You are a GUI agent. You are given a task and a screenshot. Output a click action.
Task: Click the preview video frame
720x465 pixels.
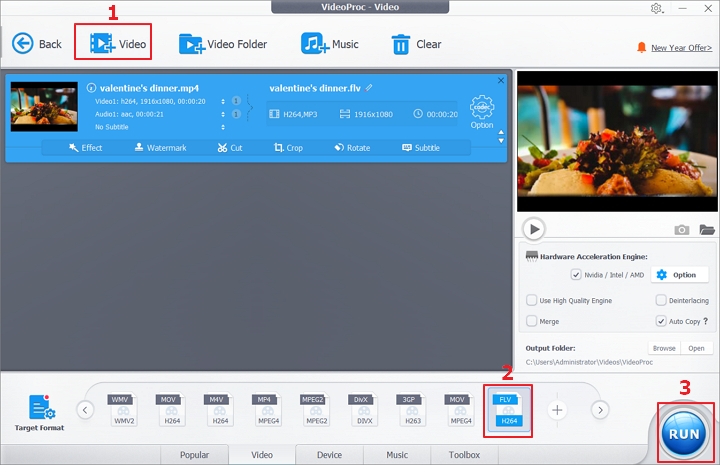click(617, 141)
